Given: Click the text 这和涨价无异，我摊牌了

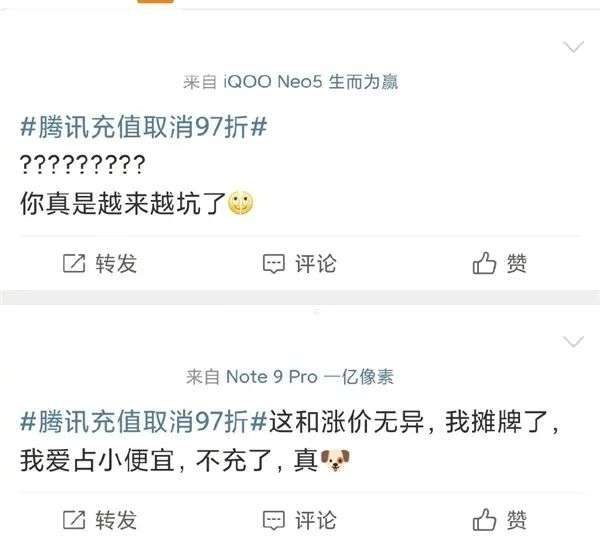Looking at the screenshot, I should click(412, 422).
